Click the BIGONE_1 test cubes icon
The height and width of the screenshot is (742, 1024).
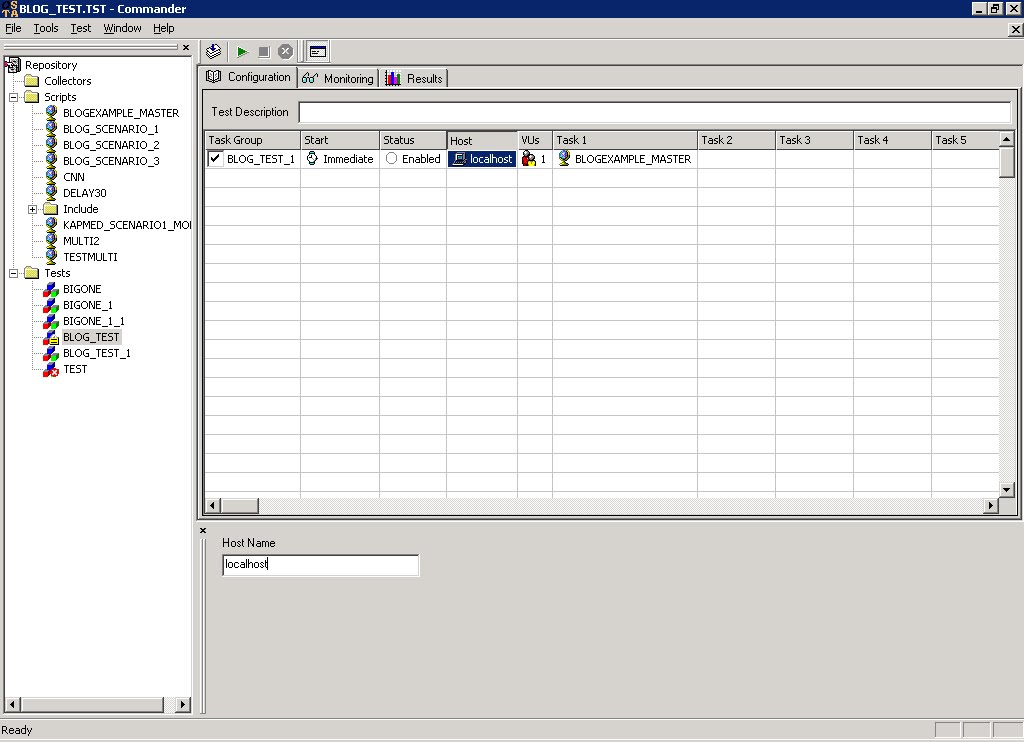coord(50,305)
